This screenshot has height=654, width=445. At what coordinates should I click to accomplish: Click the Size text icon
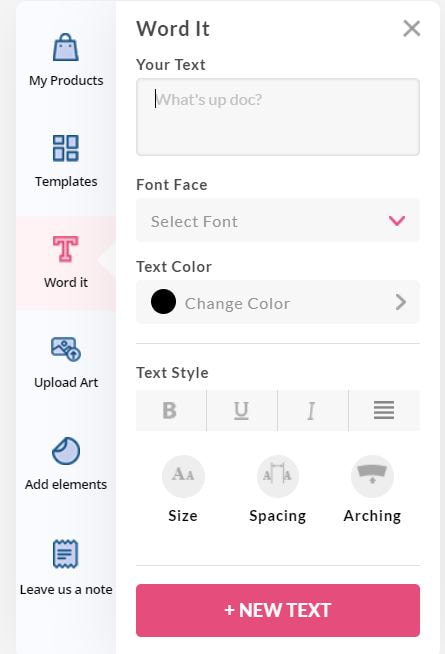(183, 476)
